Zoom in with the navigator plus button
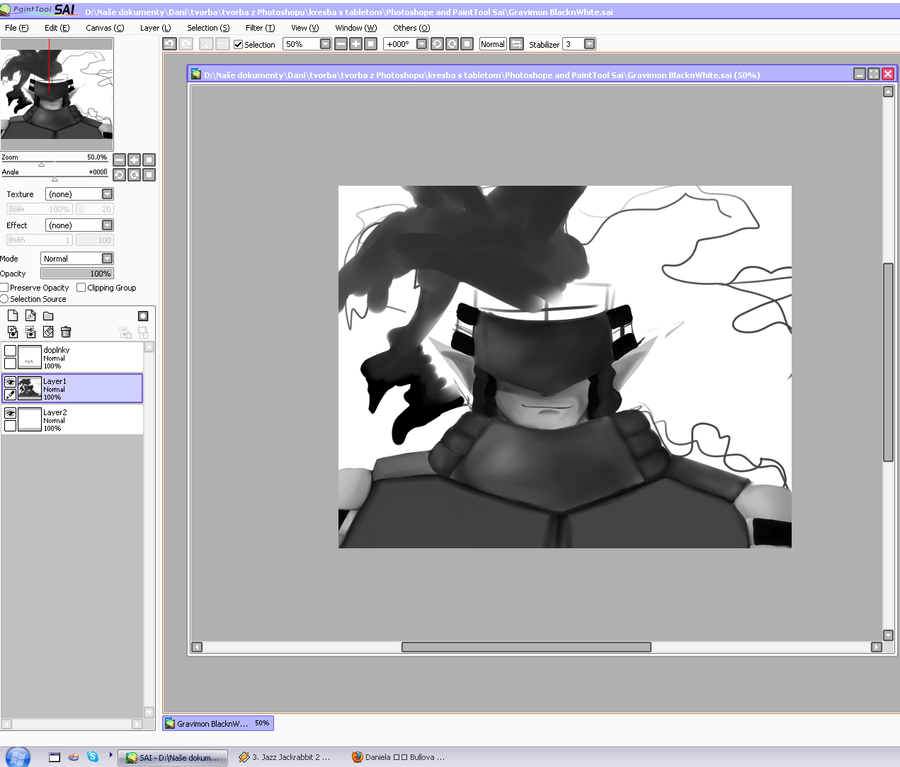This screenshot has width=900, height=767. (134, 160)
